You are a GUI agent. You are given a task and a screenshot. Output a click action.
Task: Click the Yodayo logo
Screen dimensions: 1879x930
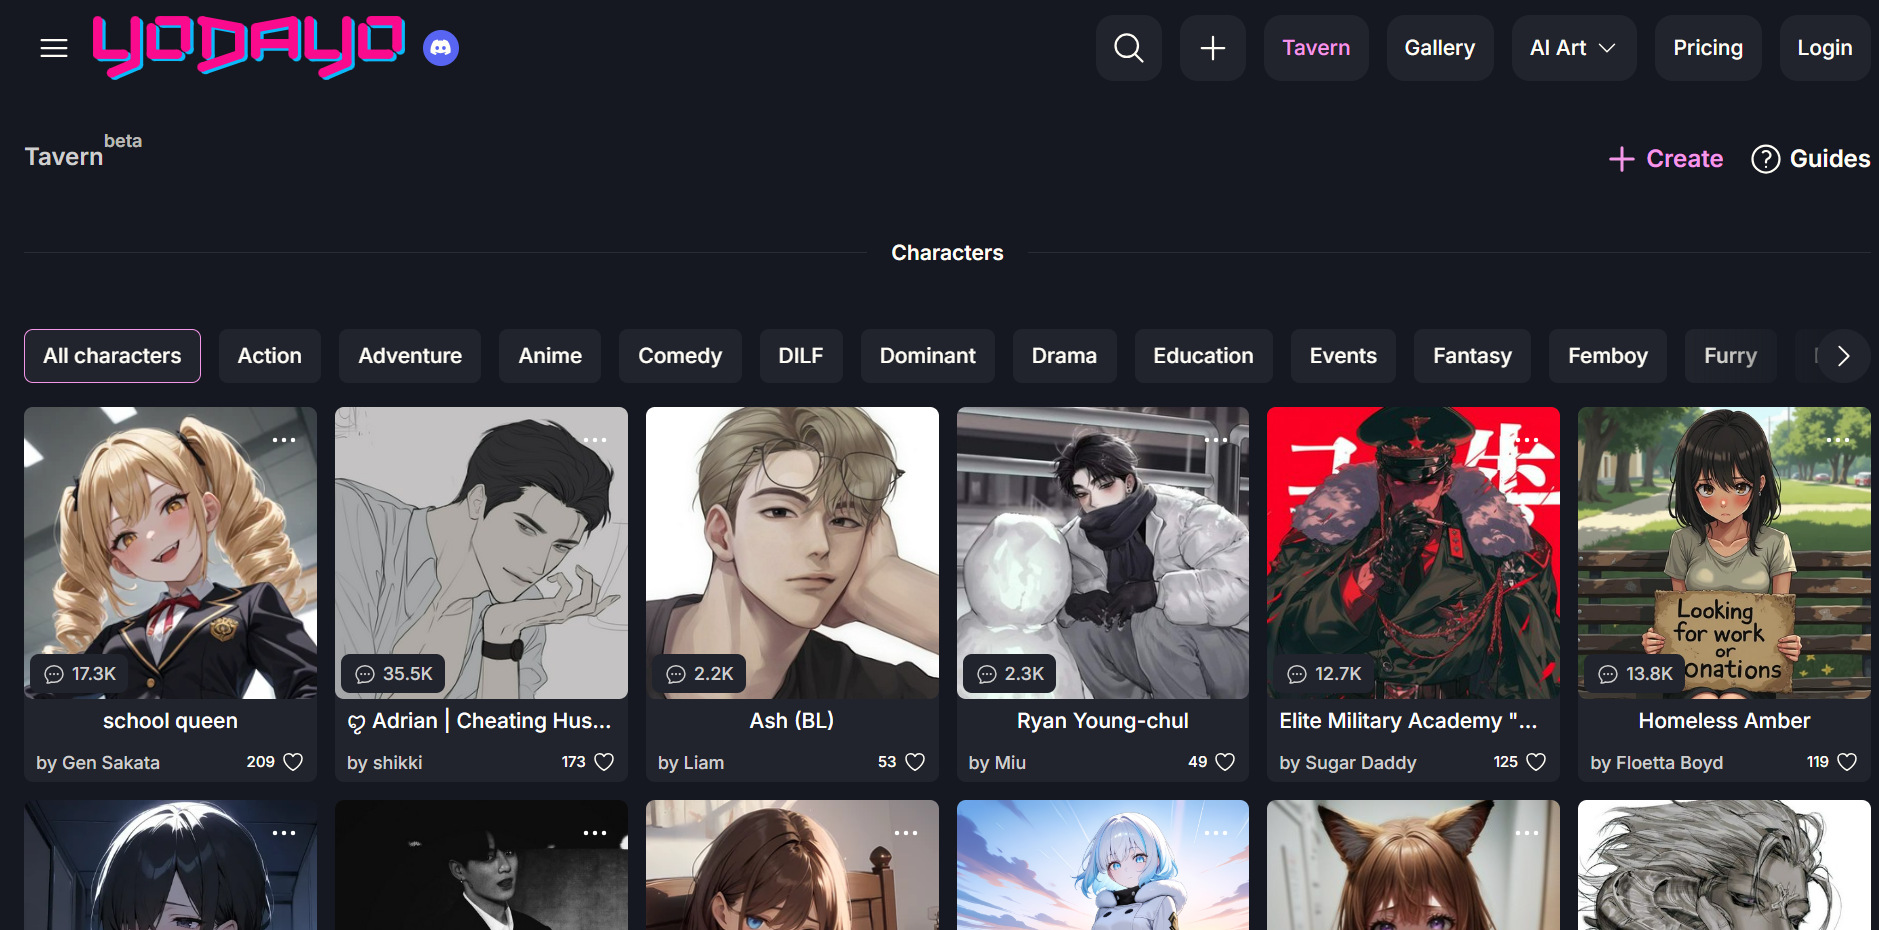pyautogui.click(x=249, y=47)
